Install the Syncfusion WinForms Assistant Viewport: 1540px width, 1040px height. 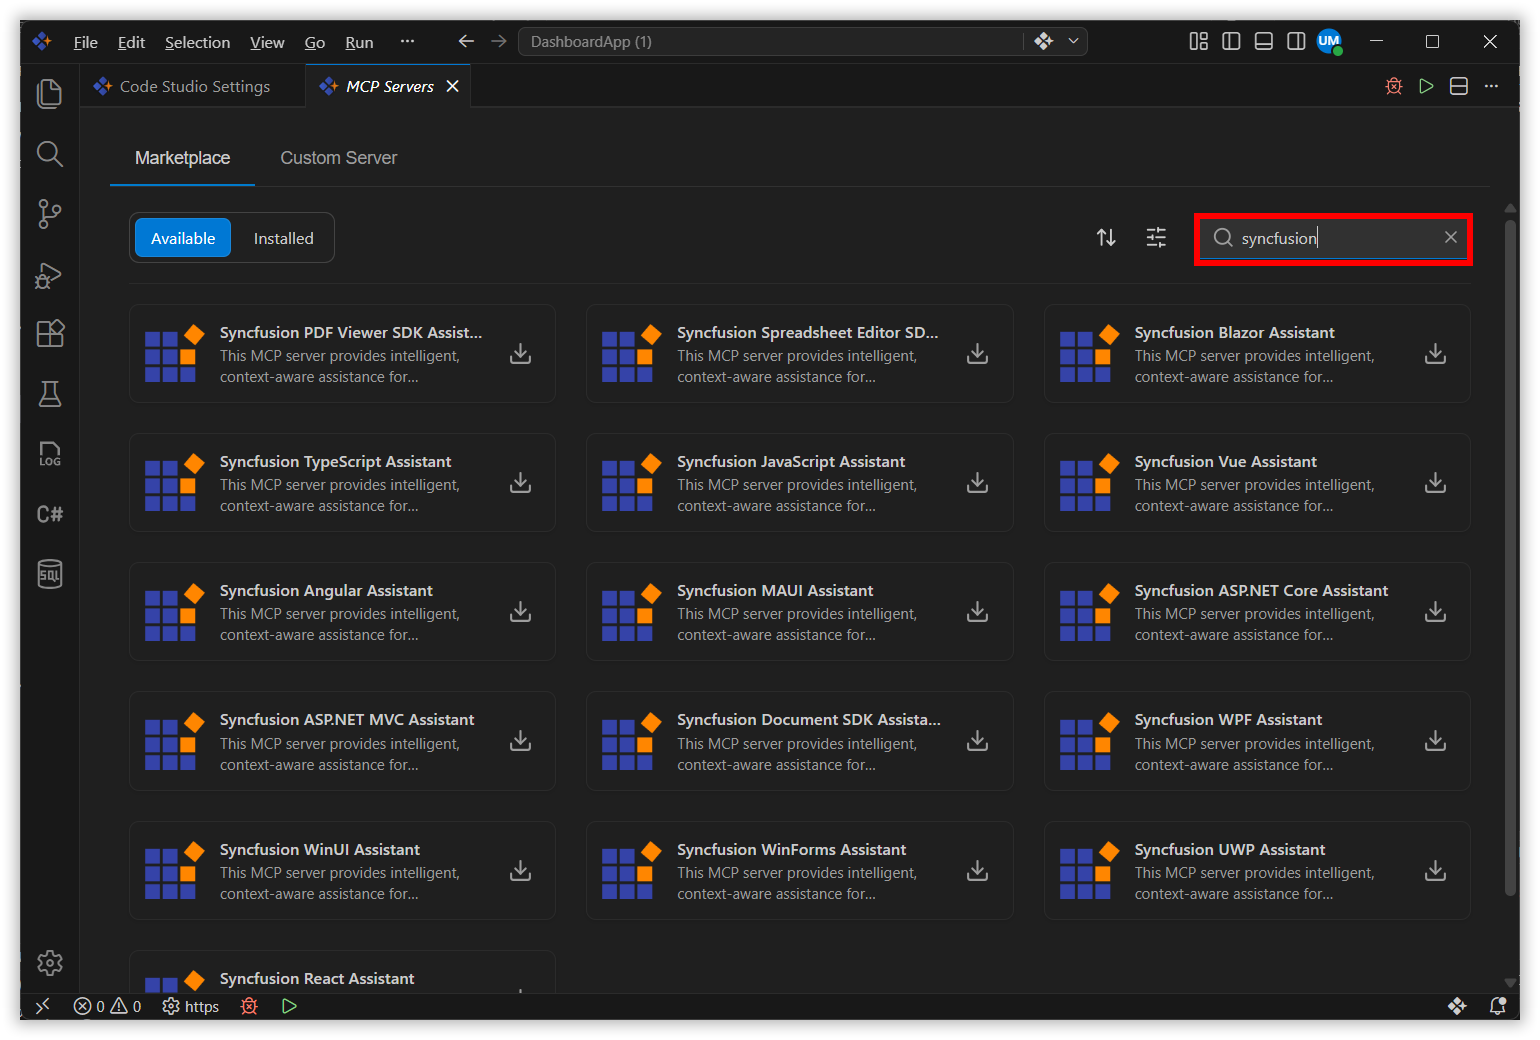(978, 871)
